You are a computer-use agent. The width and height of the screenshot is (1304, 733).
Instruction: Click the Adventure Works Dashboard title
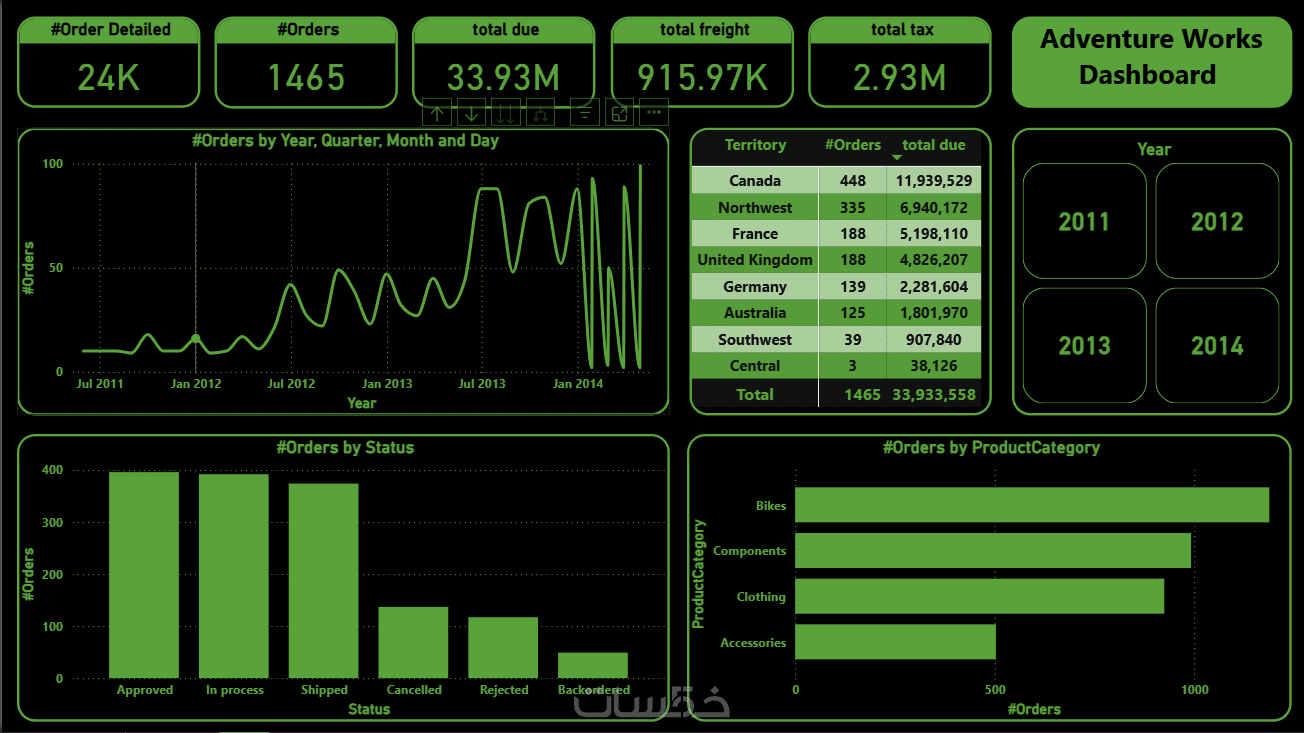click(1151, 57)
